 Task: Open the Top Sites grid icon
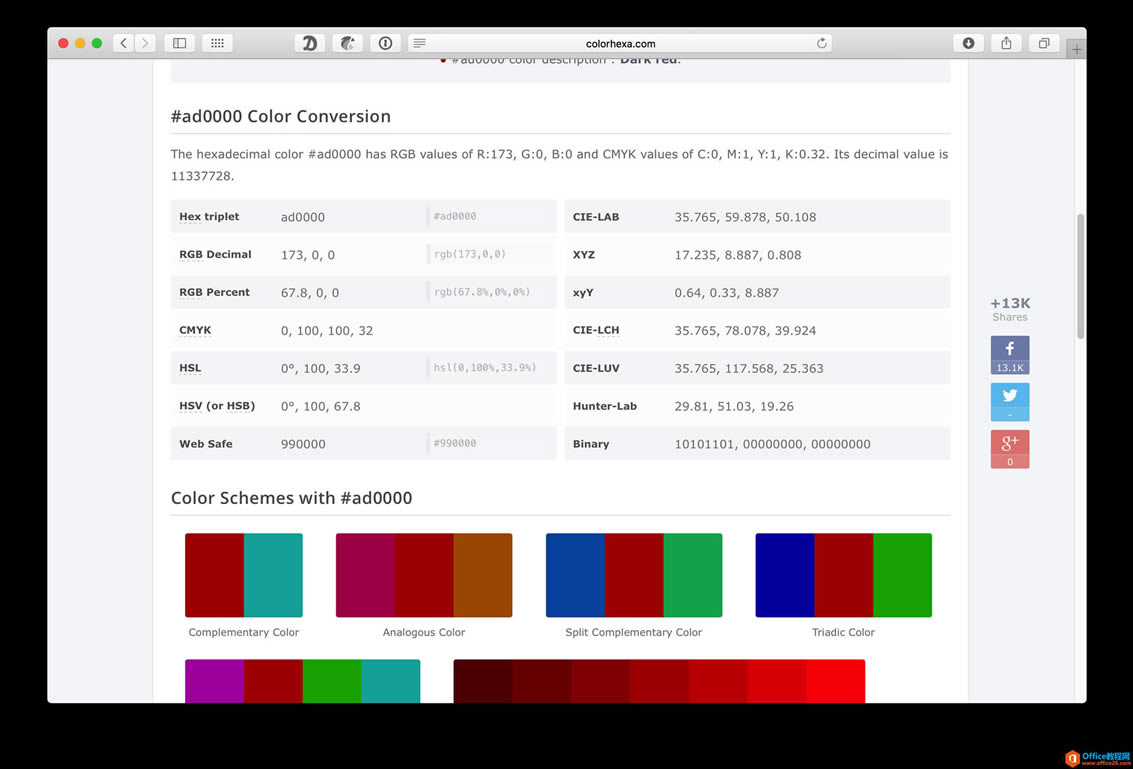tap(217, 43)
